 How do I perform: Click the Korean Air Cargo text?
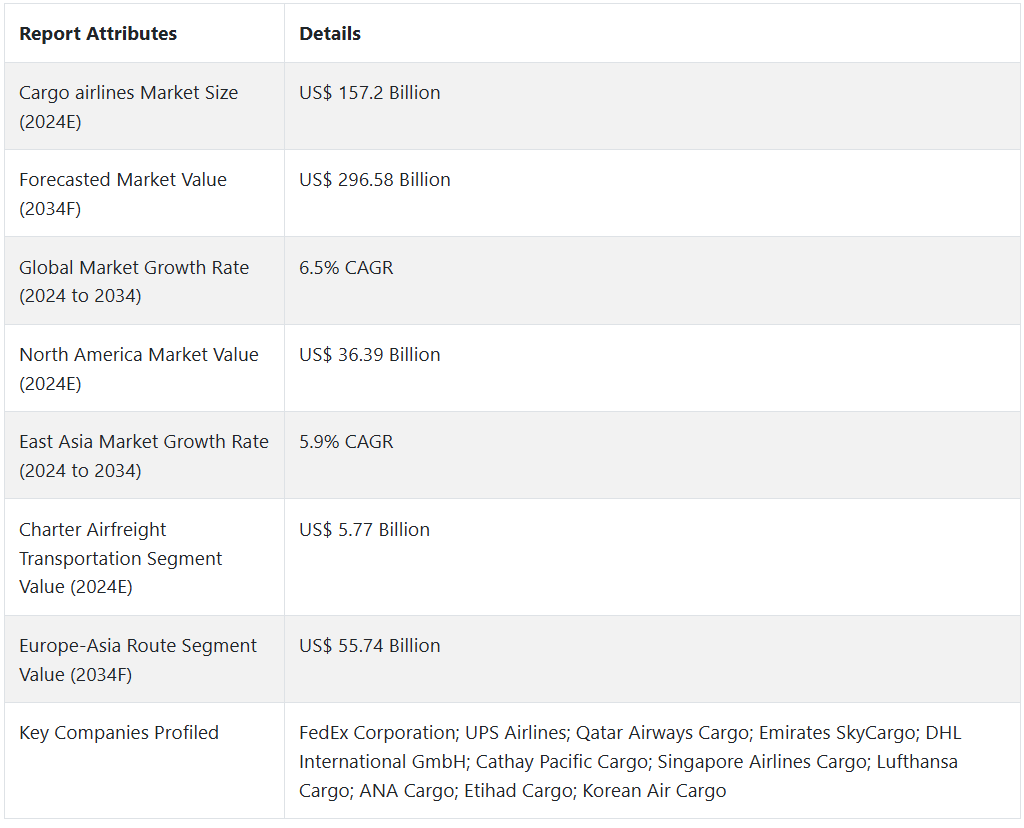tap(654, 791)
